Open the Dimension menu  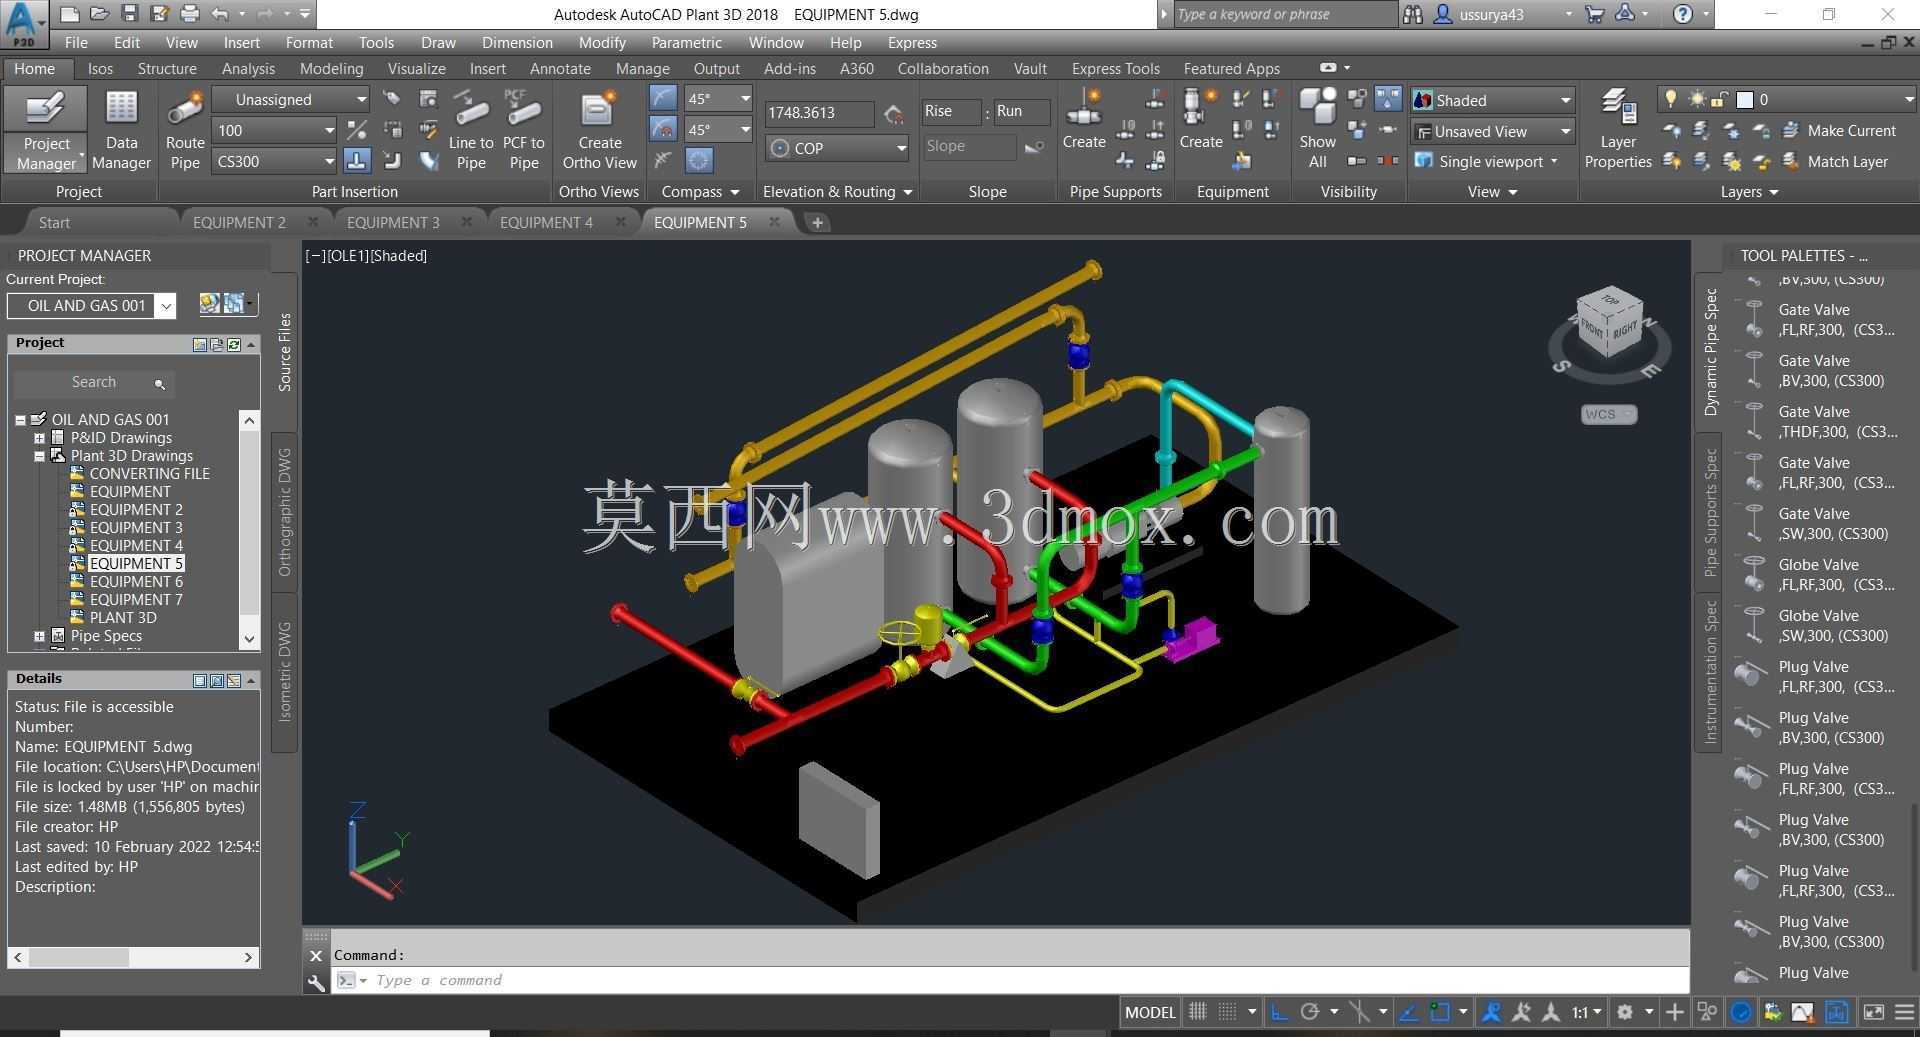(x=517, y=42)
